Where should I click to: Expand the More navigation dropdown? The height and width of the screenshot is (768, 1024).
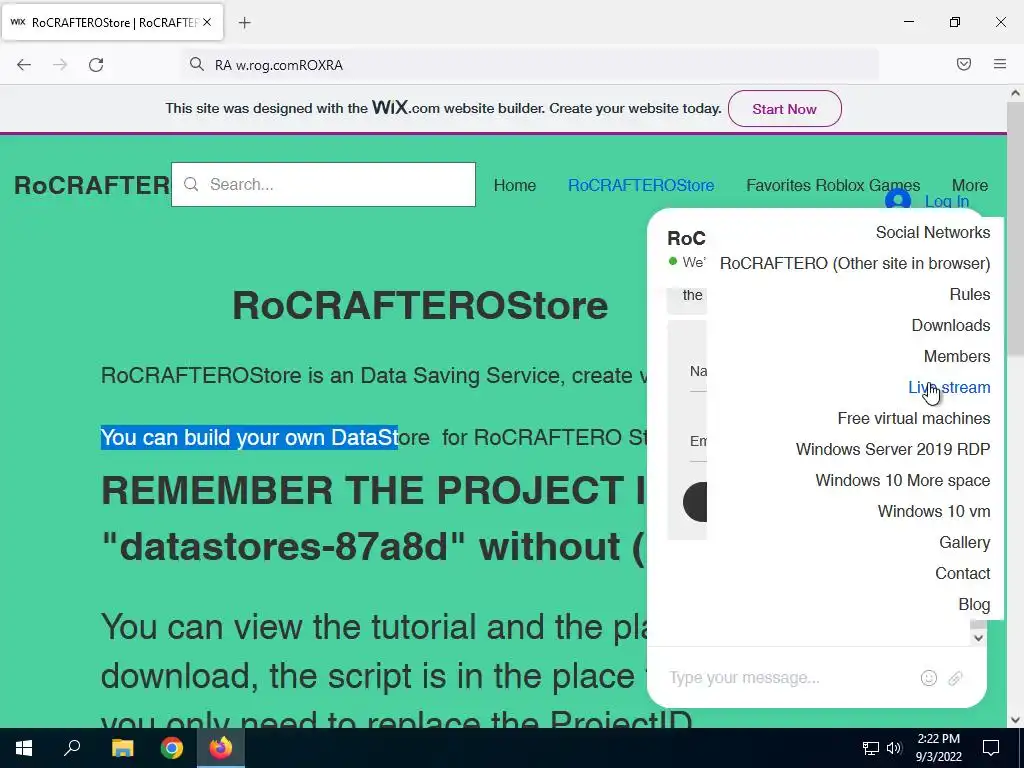[970, 185]
